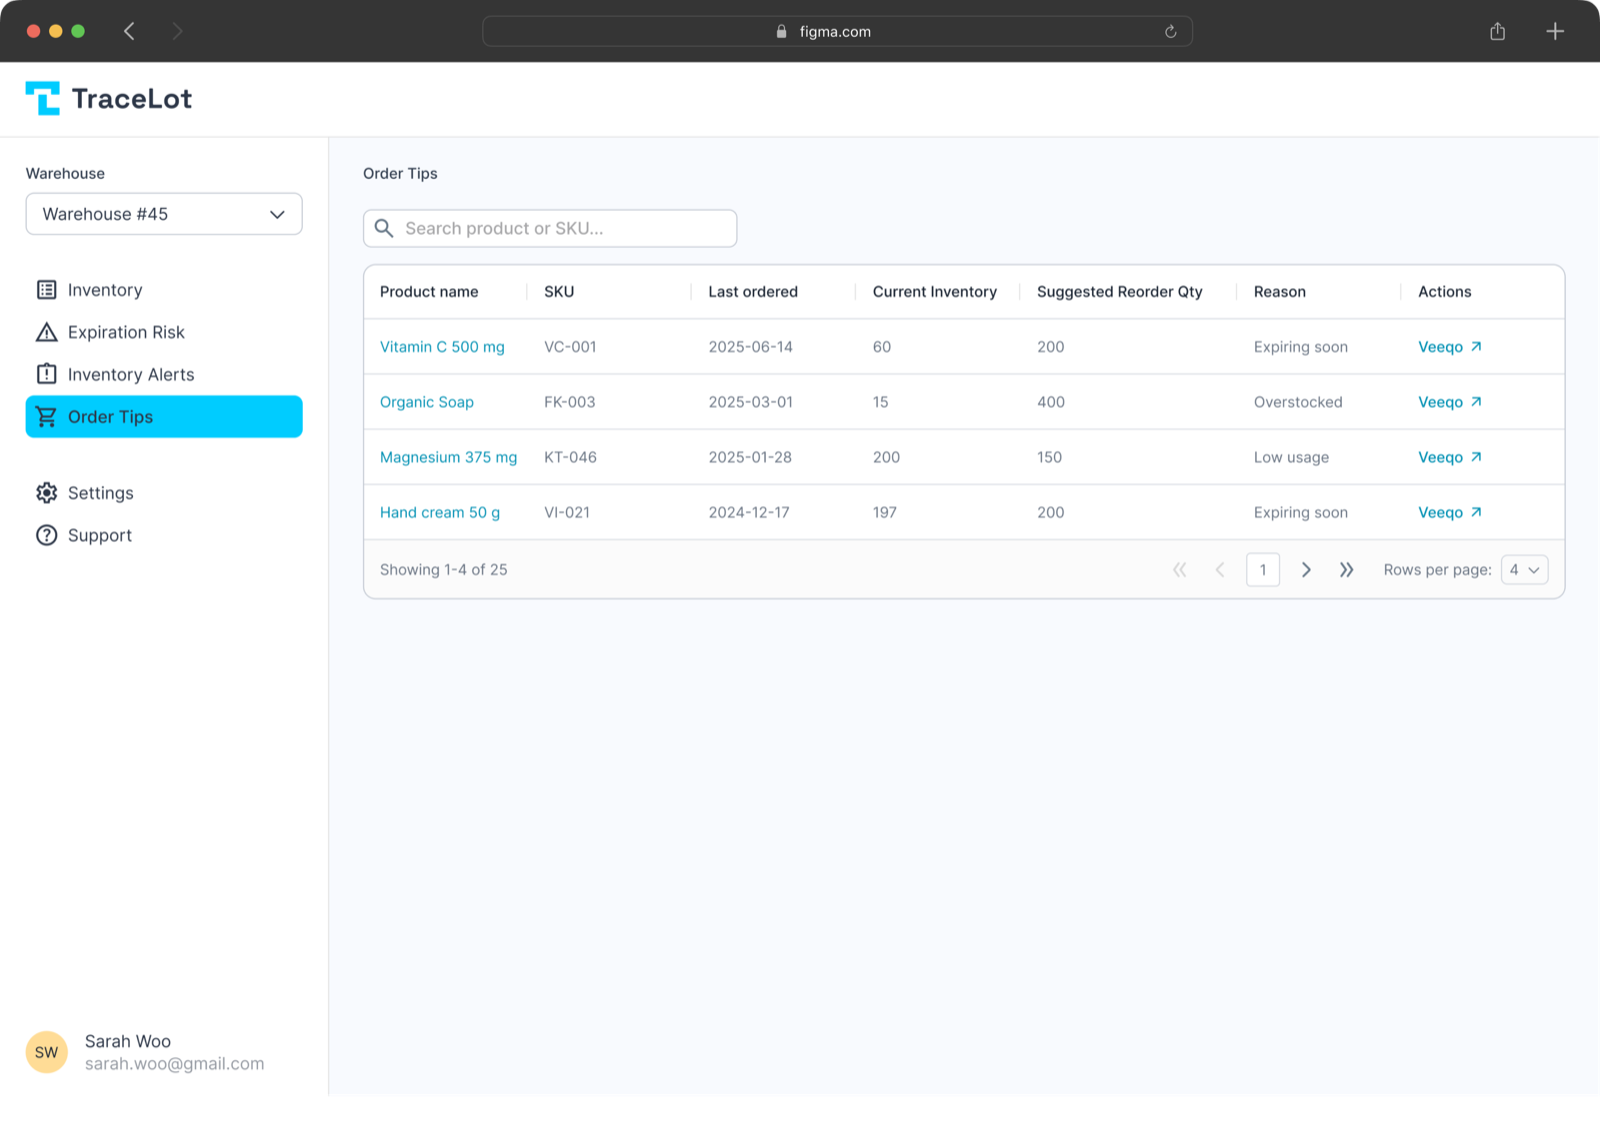
Task: Expand the warehouse dropdown chevron
Action: (x=277, y=213)
